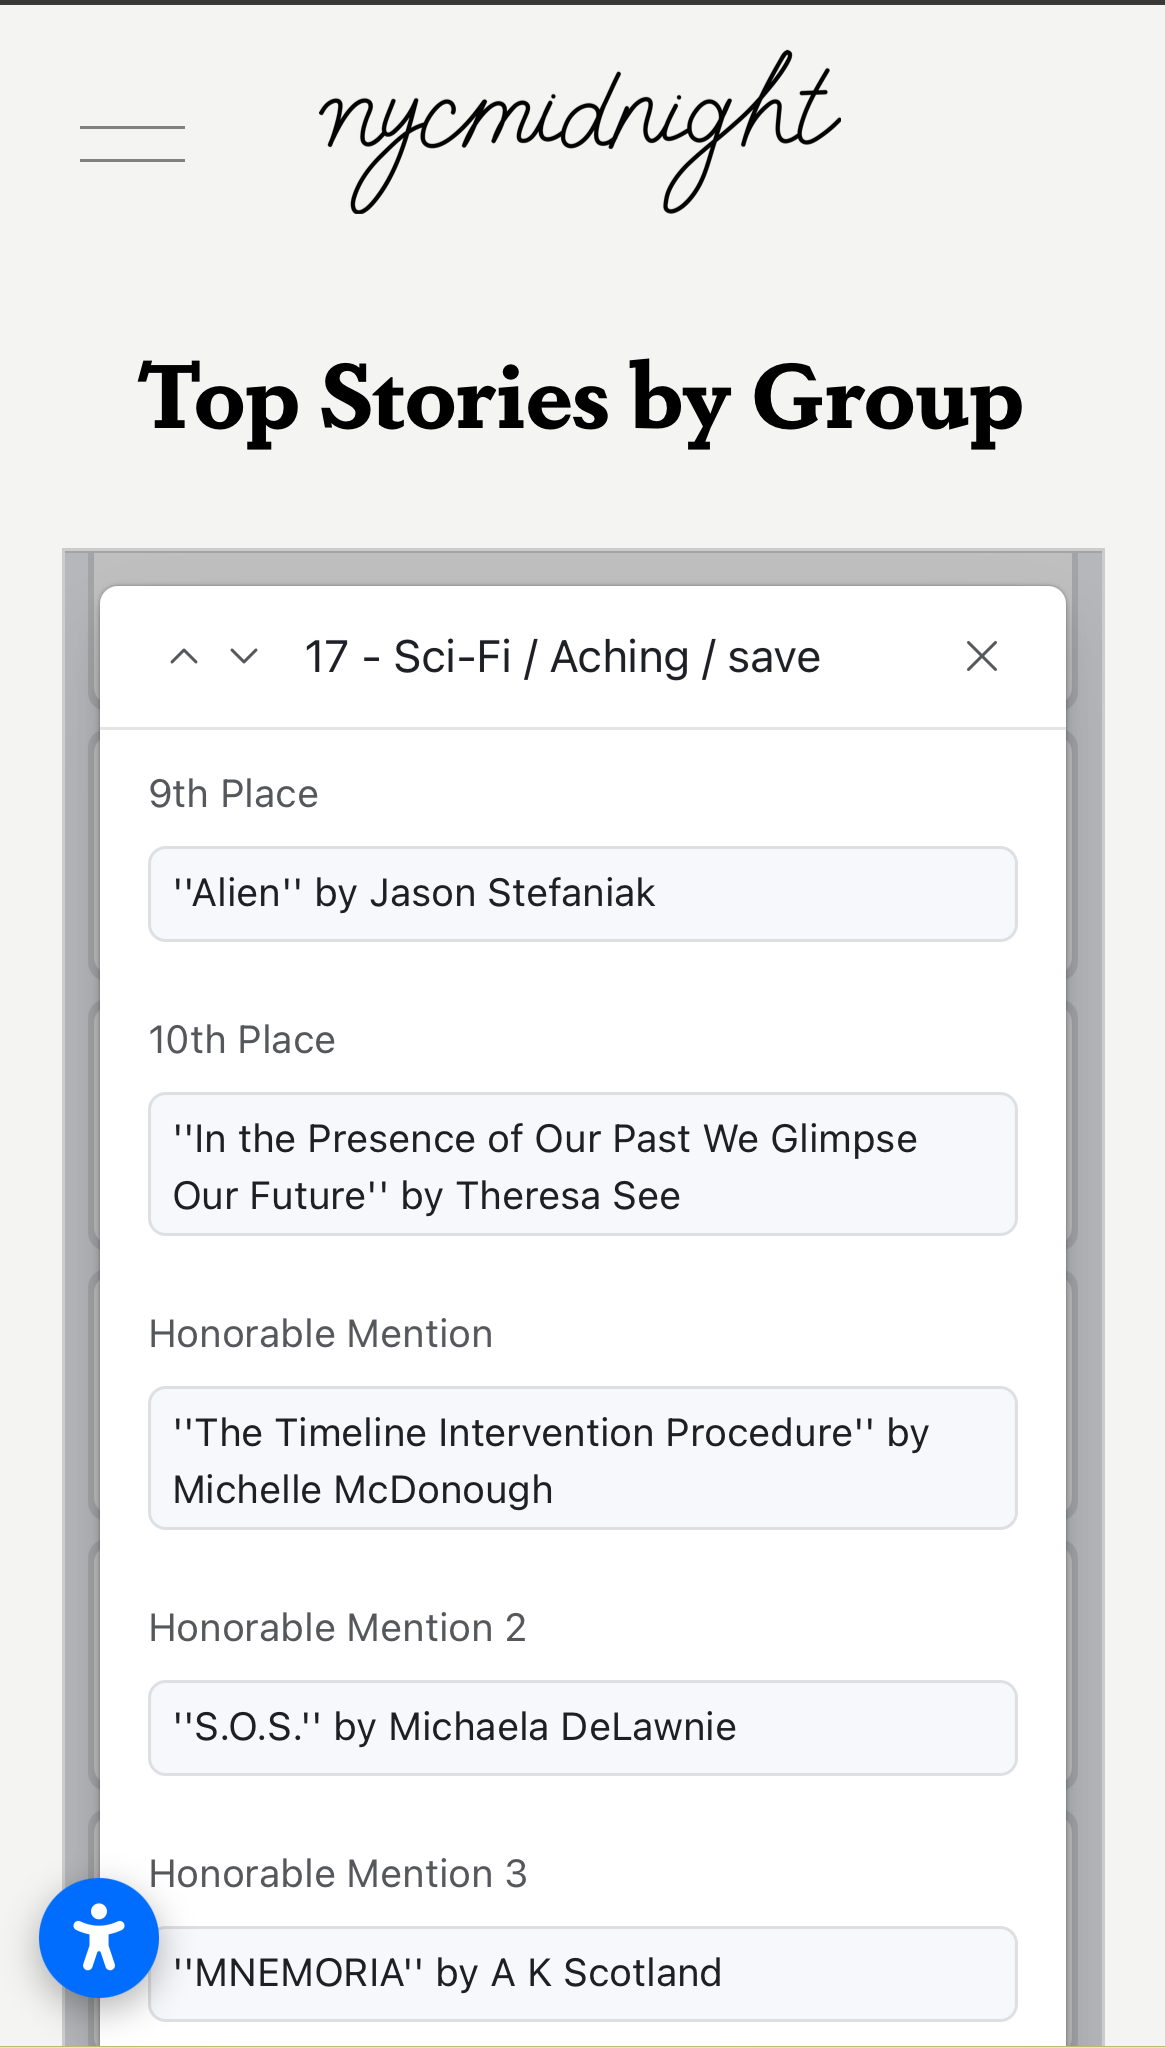1165x2048 pixels.
Task: Close the group 17 detail panel
Action: (x=982, y=657)
